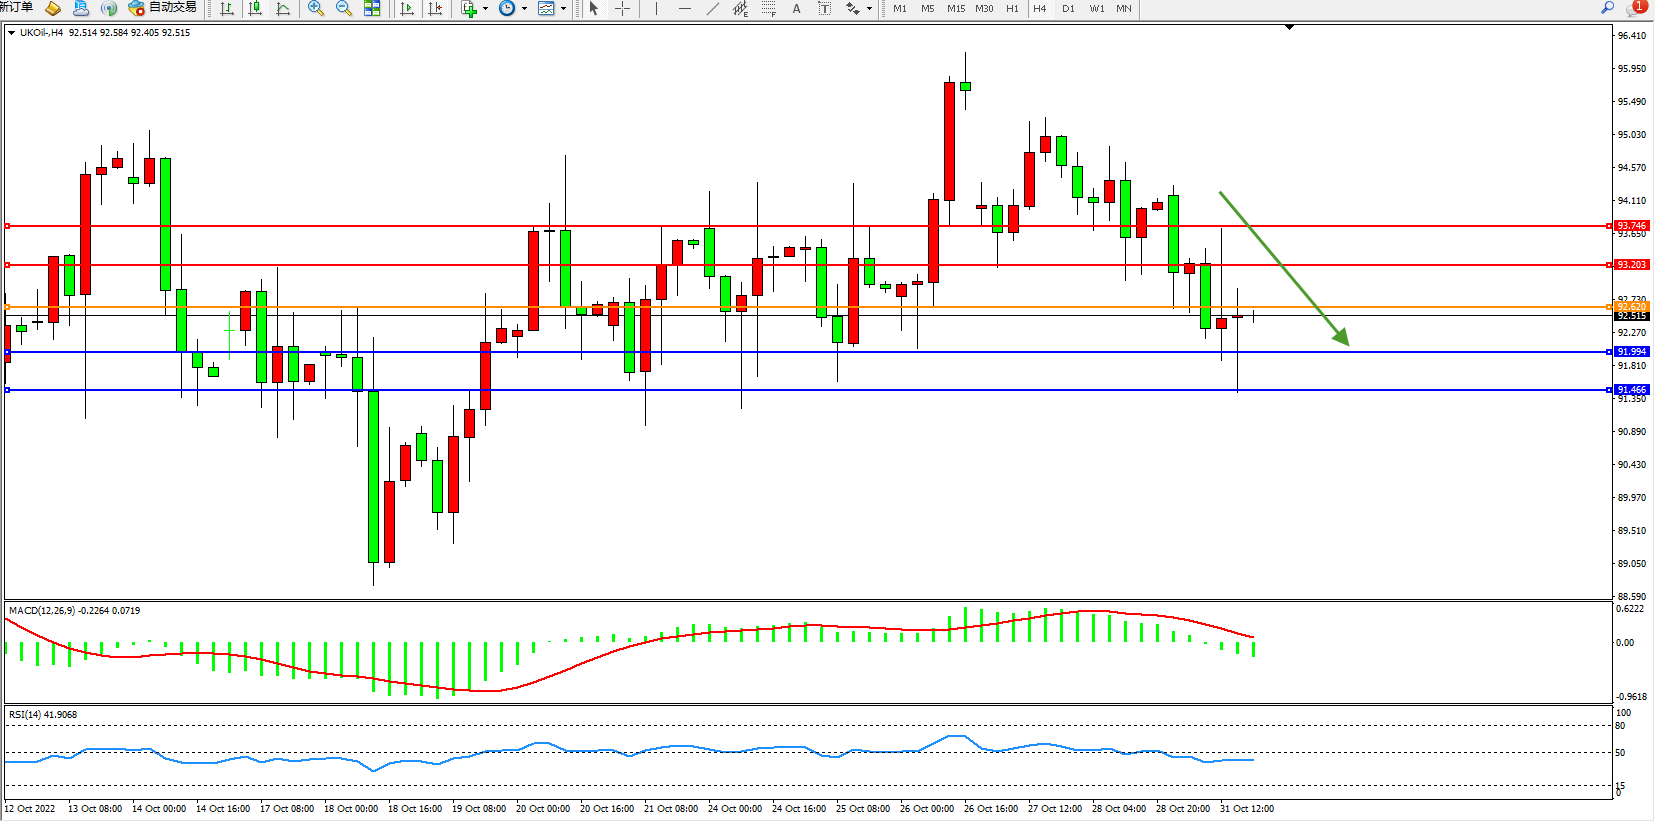Switch to the D1 timeframe
The image size is (1655, 822).
point(1068,8)
